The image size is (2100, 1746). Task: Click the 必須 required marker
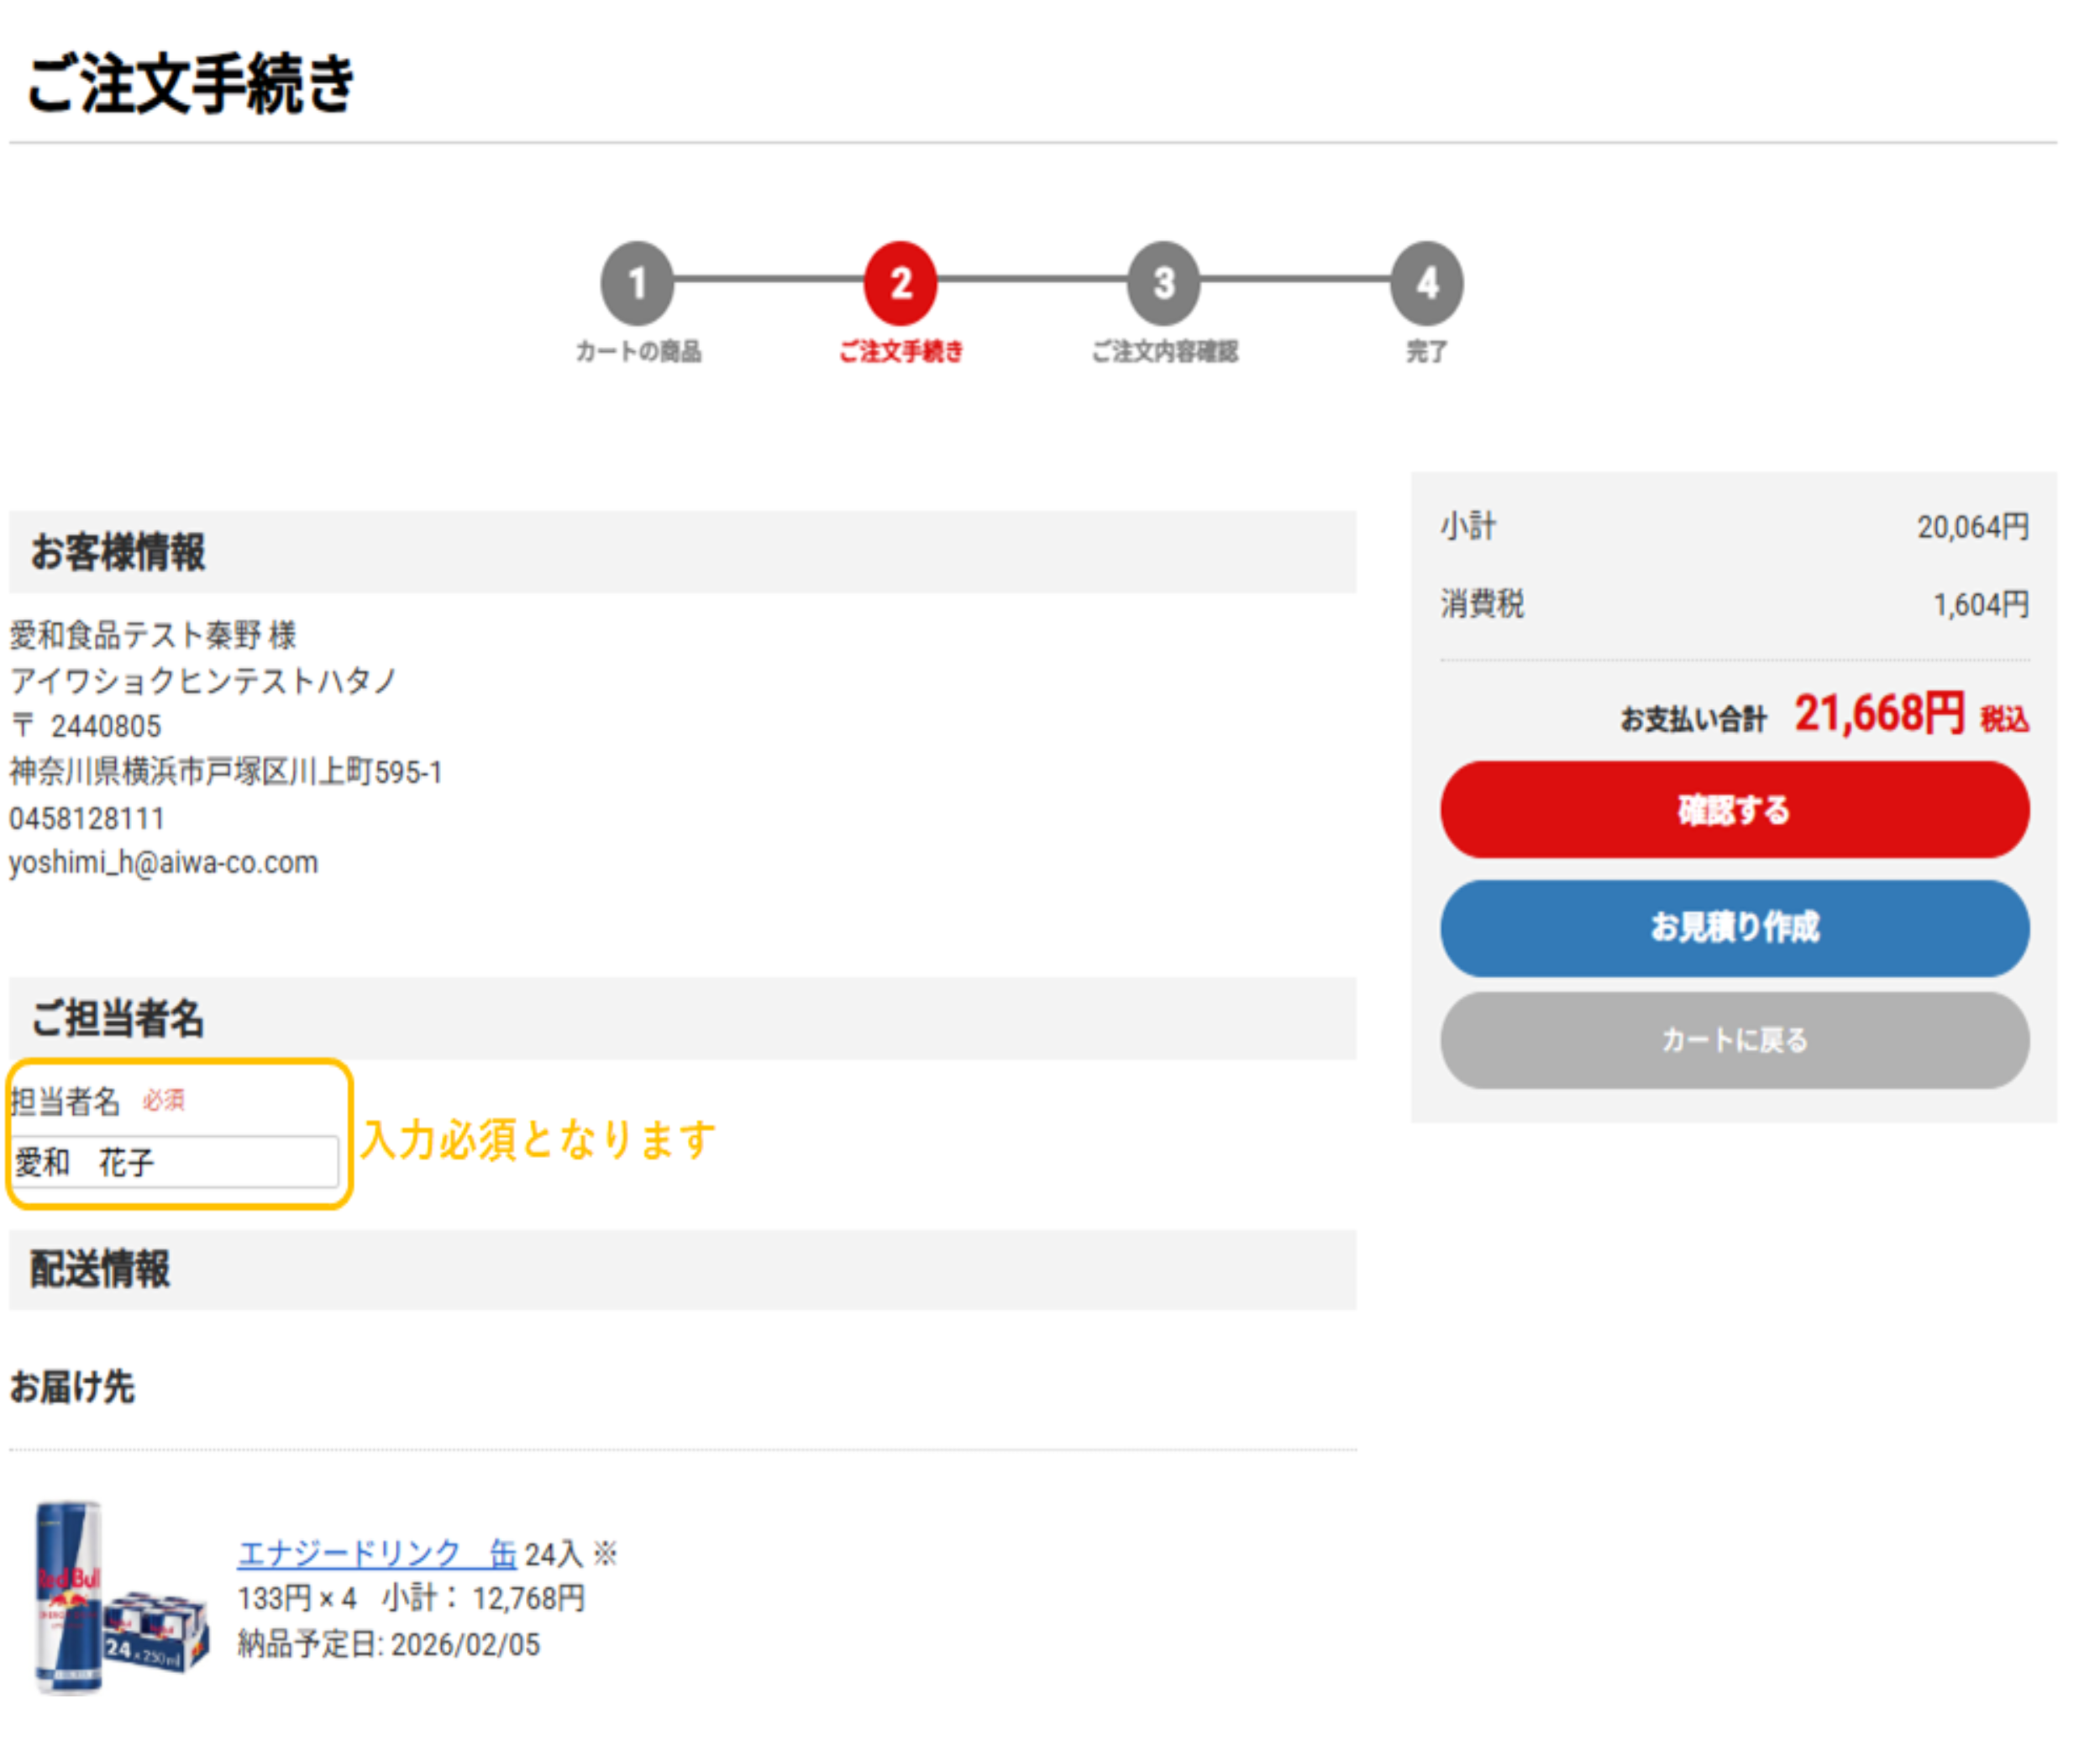(163, 1100)
